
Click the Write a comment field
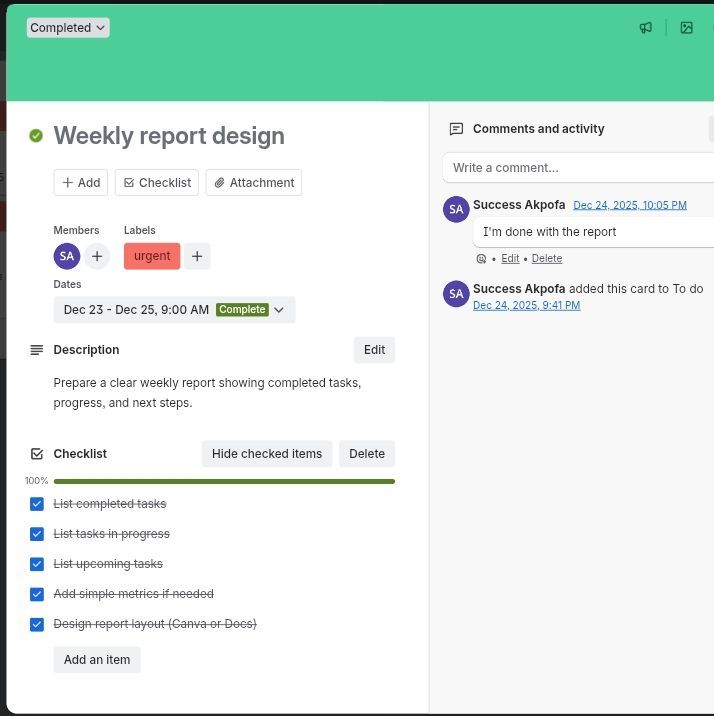tap(578, 168)
